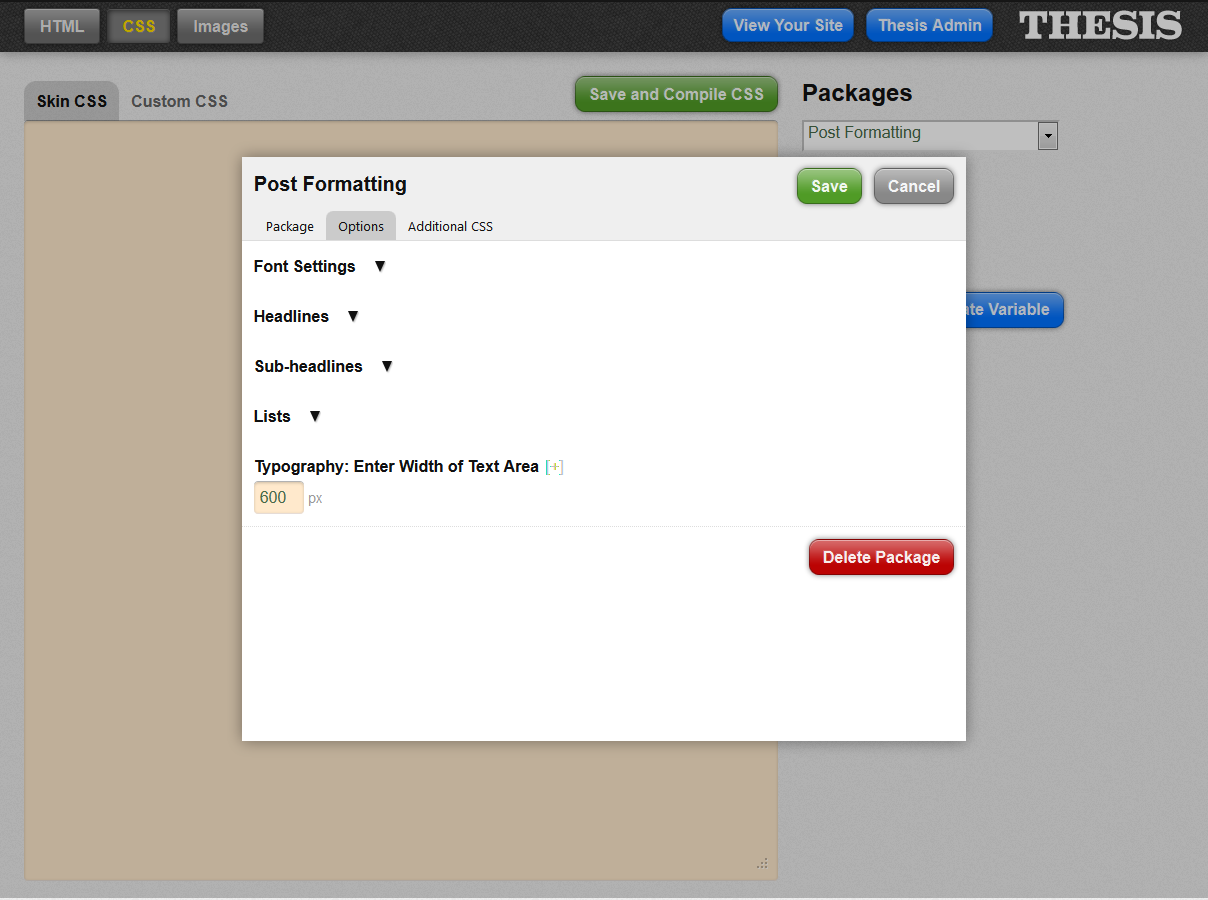The width and height of the screenshot is (1208, 900).
Task: Select the Options tab
Action: (x=361, y=226)
